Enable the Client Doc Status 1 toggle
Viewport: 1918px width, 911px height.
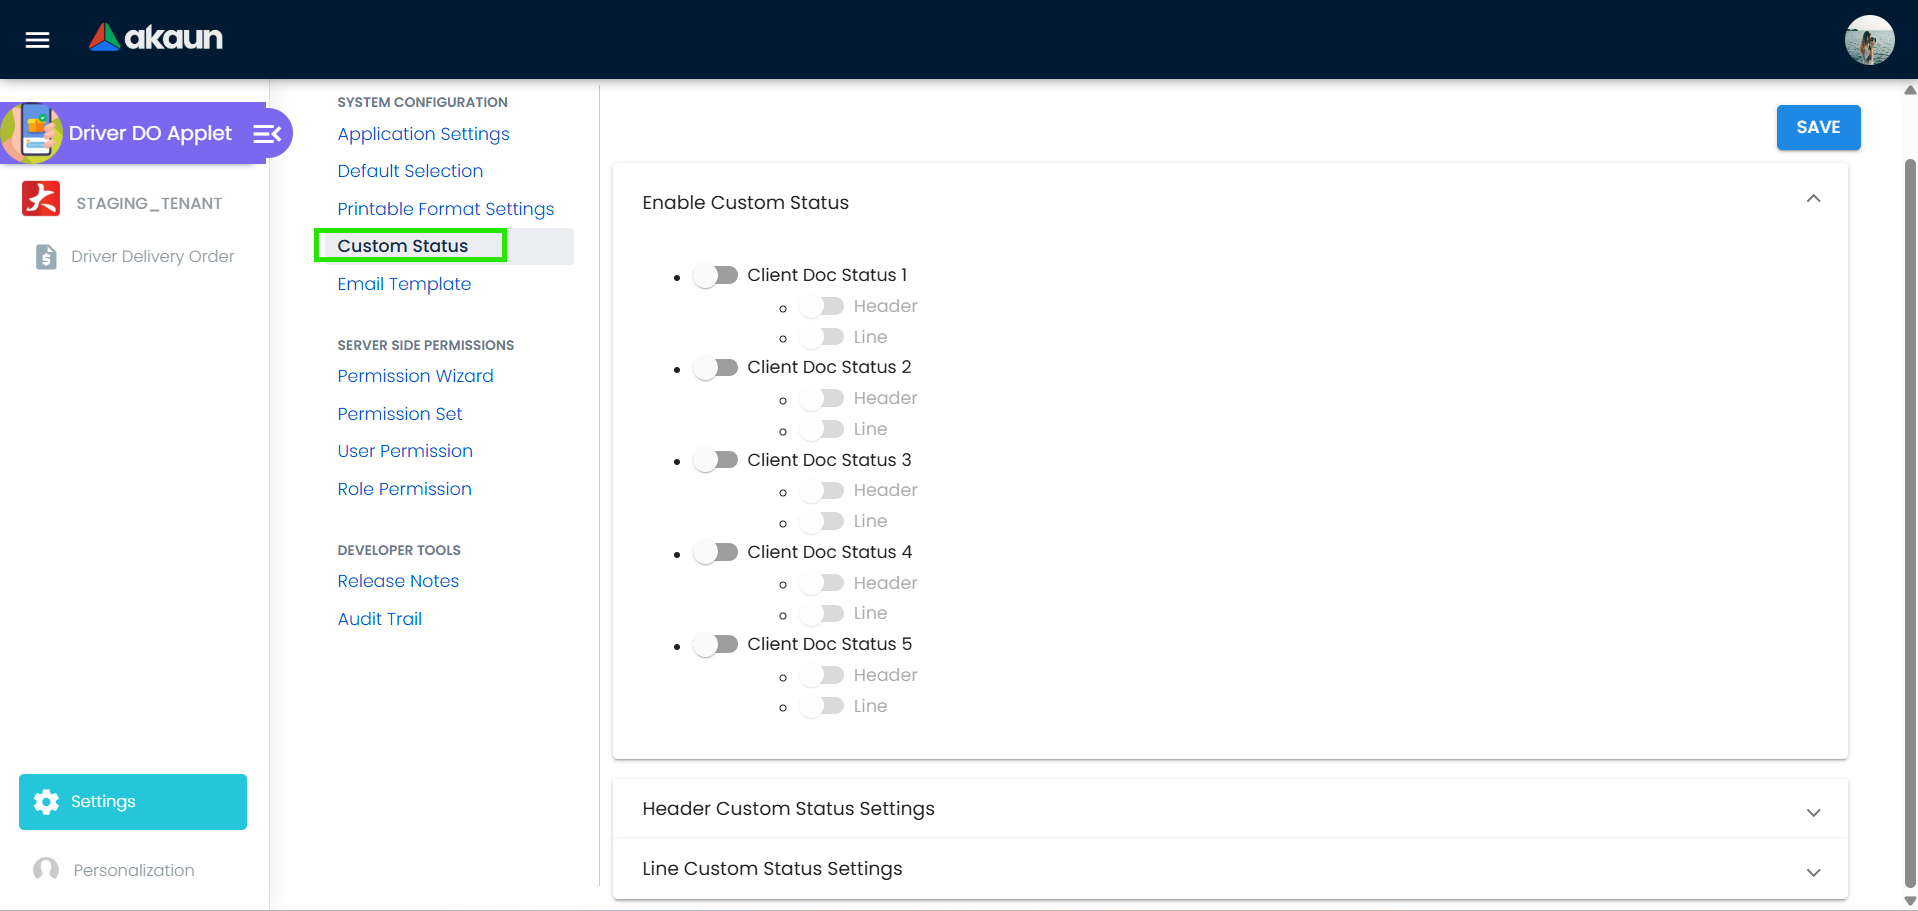tap(716, 275)
